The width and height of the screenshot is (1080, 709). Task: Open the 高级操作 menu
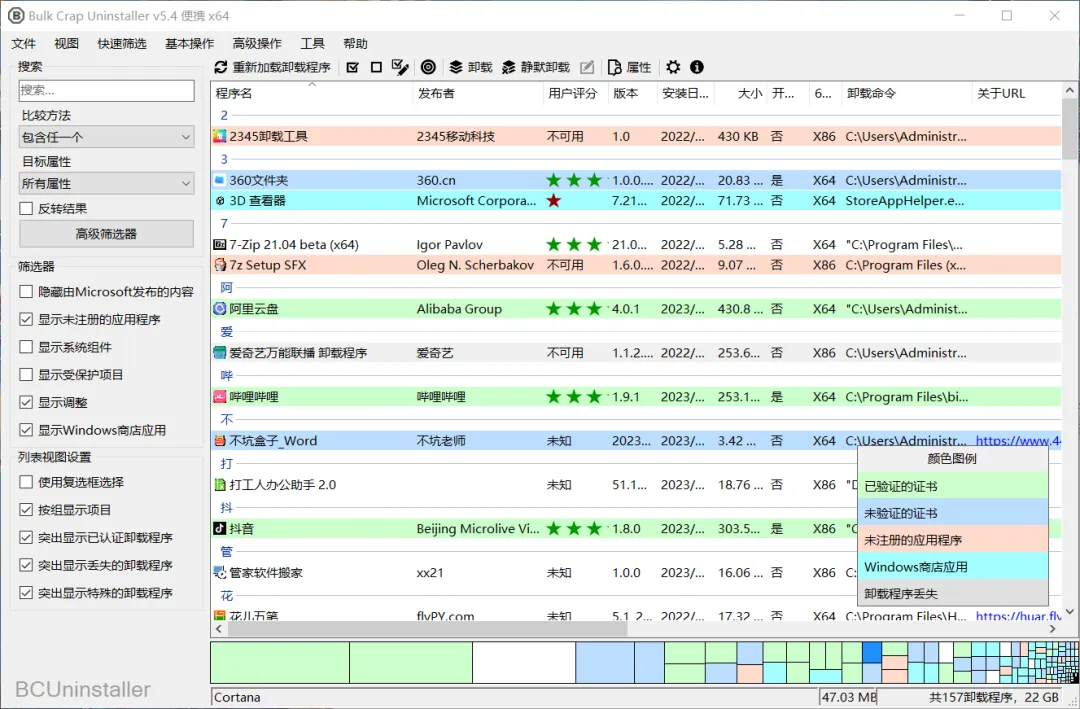pyautogui.click(x=257, y=43)
